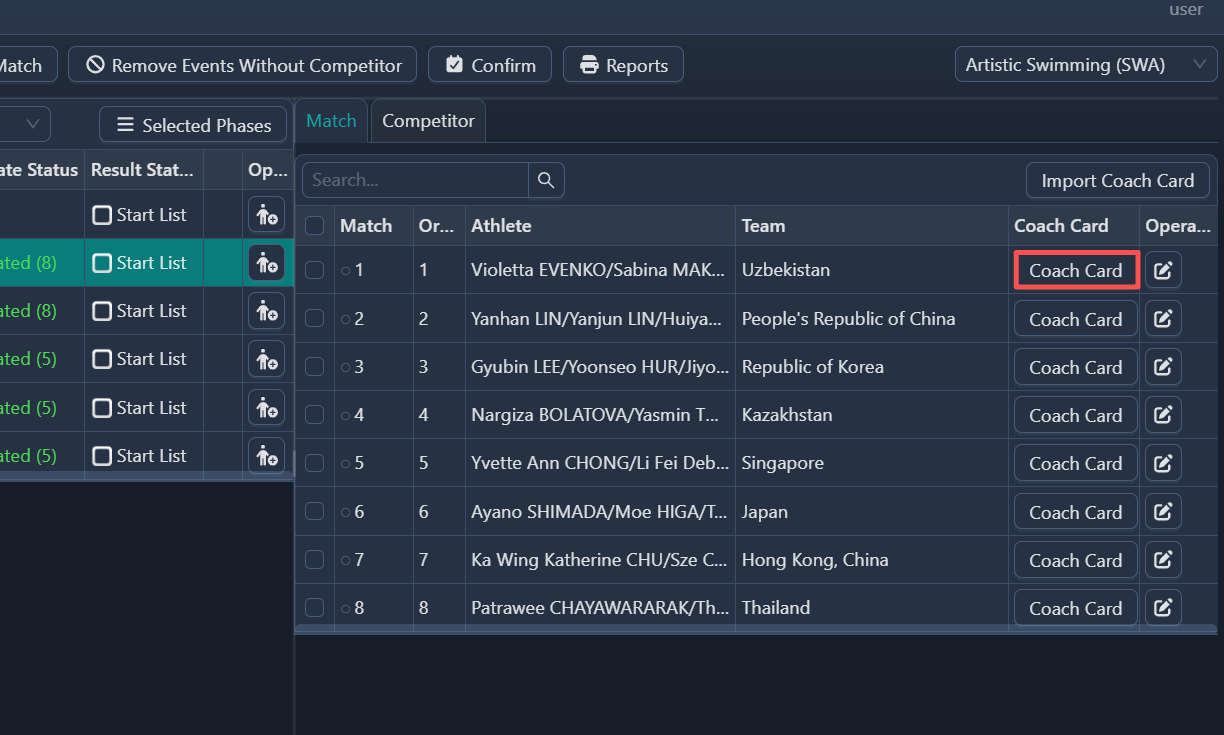Open edit icon for Japan row
The height and width of the screenshot is (735, 1224).
tap(1163, 512)
